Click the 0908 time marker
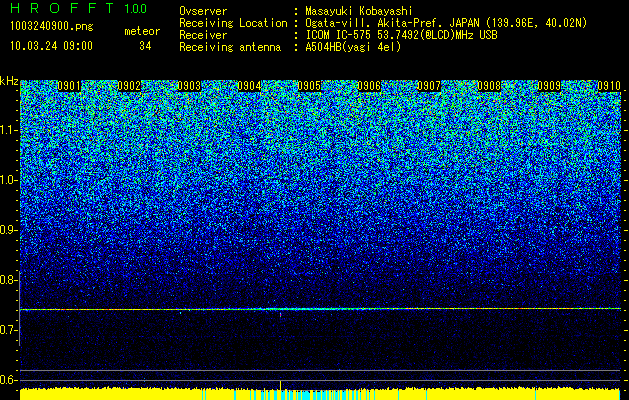Screen dimensions: 629x400 [x=489, y=86]
